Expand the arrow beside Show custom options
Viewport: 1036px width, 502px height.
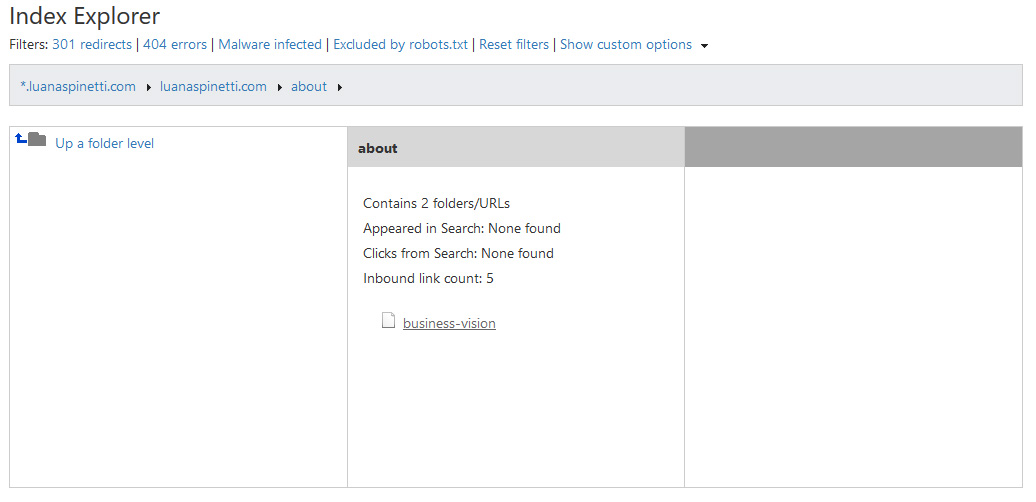(705, 46)
